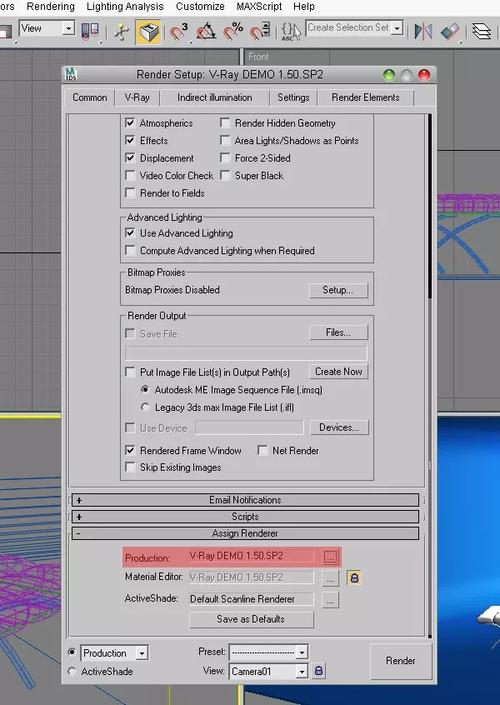
Task: Switch to the Common tab
Action: (x=90, y=98)
